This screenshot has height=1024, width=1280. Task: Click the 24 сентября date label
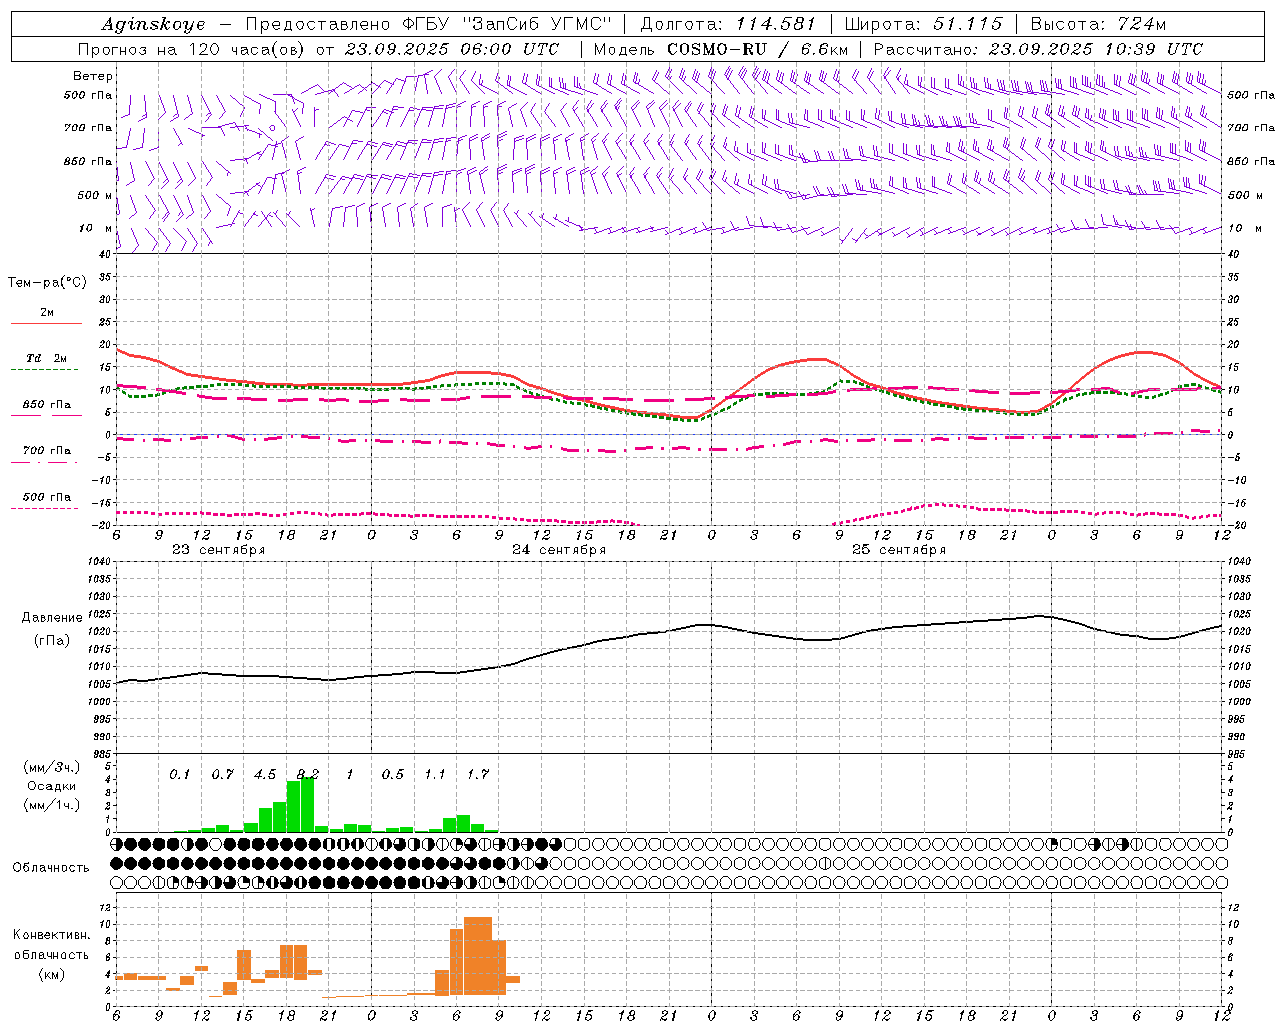(x=559, y=550)
